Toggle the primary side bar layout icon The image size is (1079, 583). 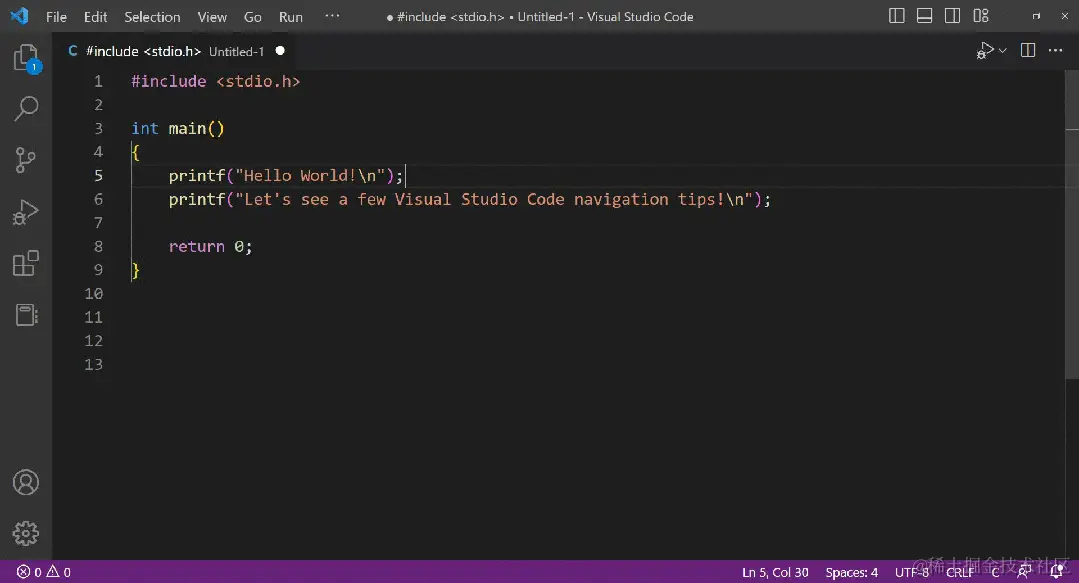897,16
